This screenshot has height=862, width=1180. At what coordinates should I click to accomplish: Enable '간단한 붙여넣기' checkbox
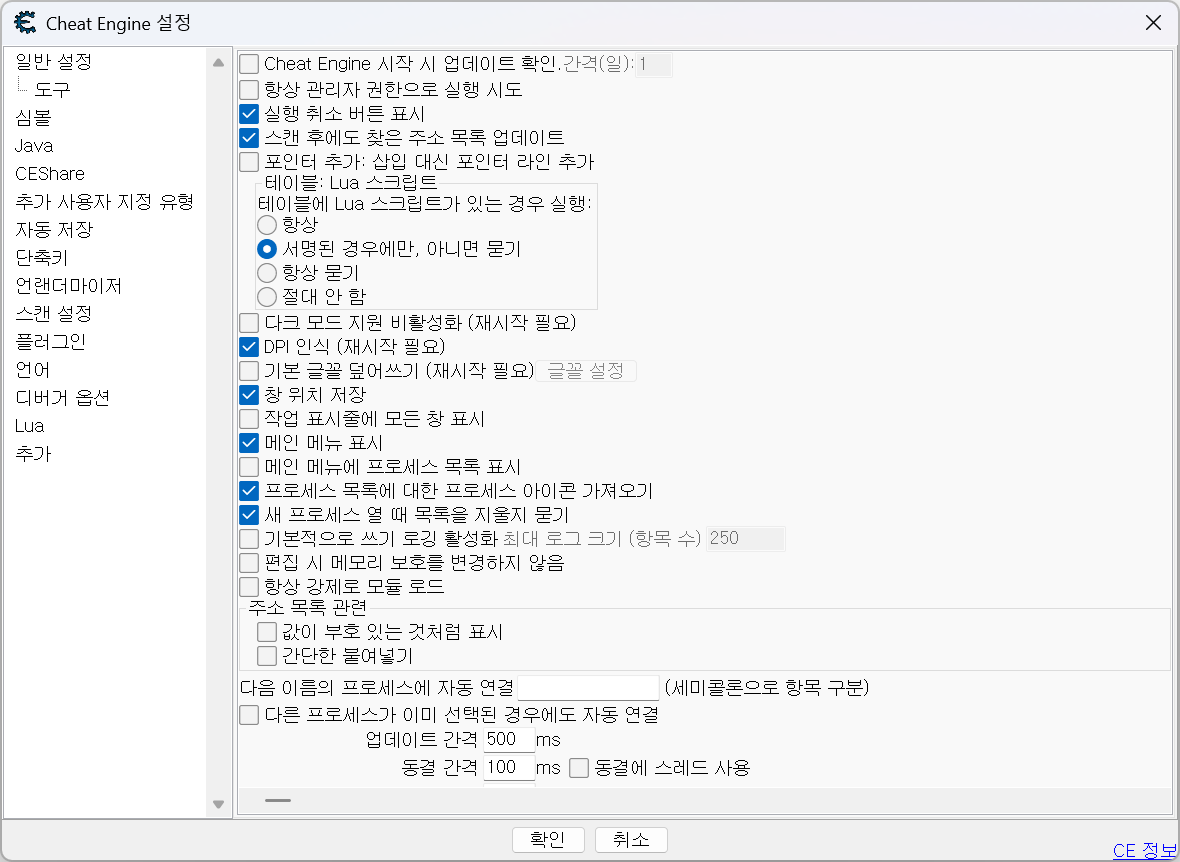tap(267, 656)
